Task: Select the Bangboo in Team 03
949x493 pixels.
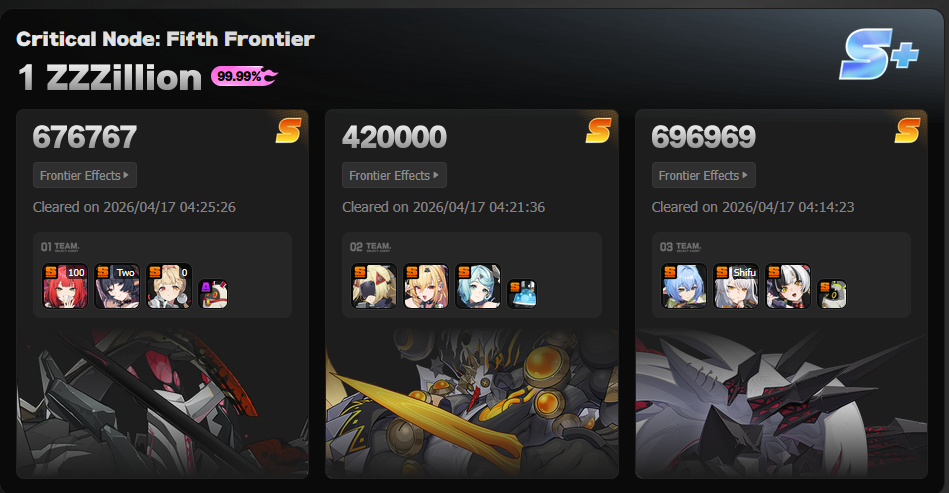Action: (x=832, y=294)
